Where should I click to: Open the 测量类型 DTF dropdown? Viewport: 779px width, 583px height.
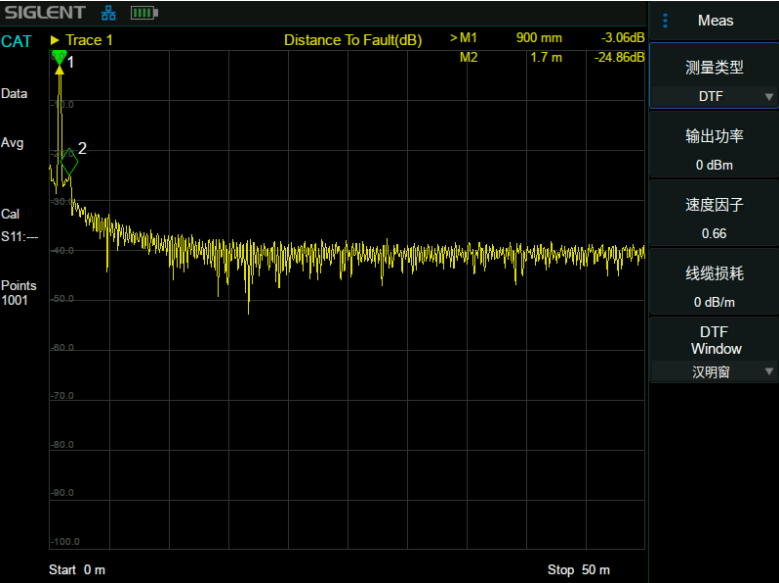tap(714, 81)
